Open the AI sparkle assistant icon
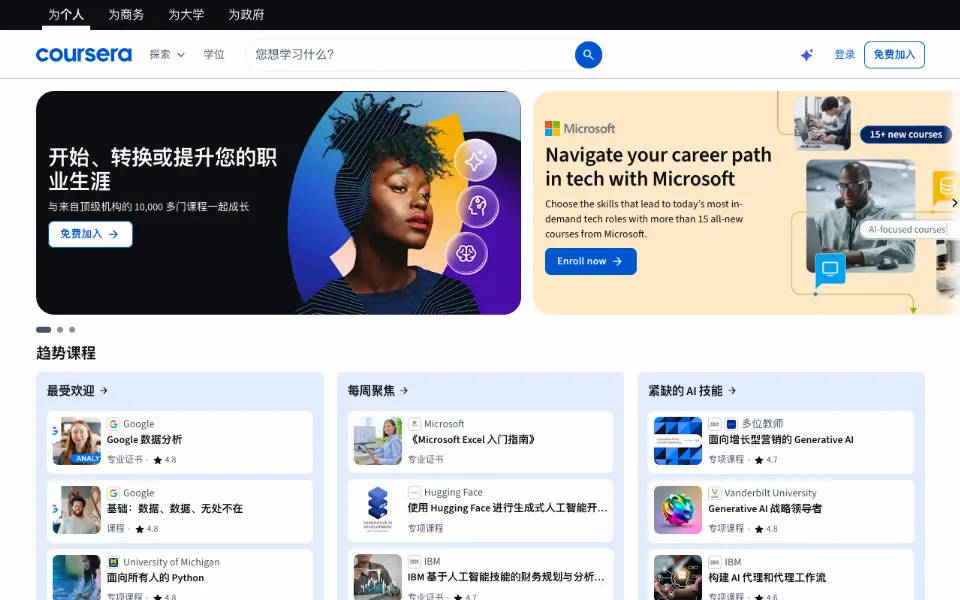 pyautogui.click(x=807, y=55)
